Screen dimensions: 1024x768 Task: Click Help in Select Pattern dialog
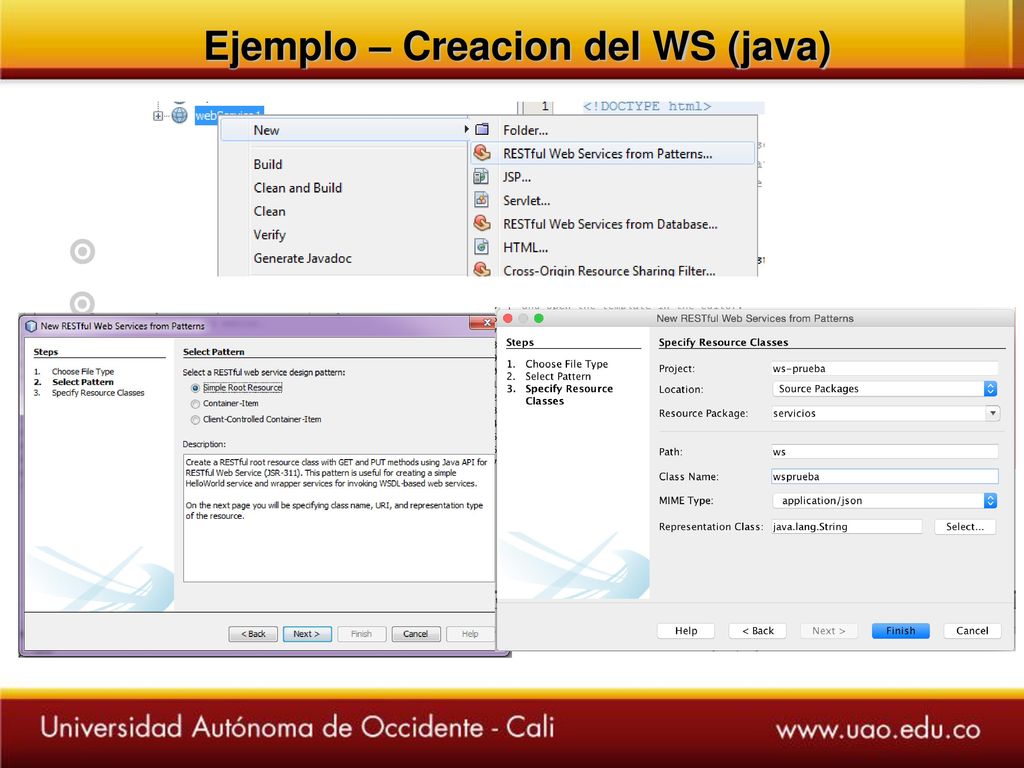click(470, 633)
